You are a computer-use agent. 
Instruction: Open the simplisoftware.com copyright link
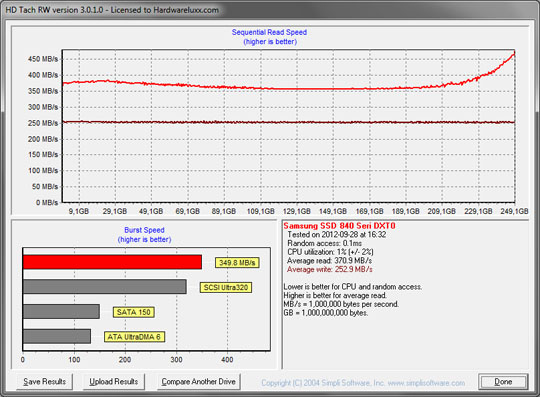click(363, 383)
